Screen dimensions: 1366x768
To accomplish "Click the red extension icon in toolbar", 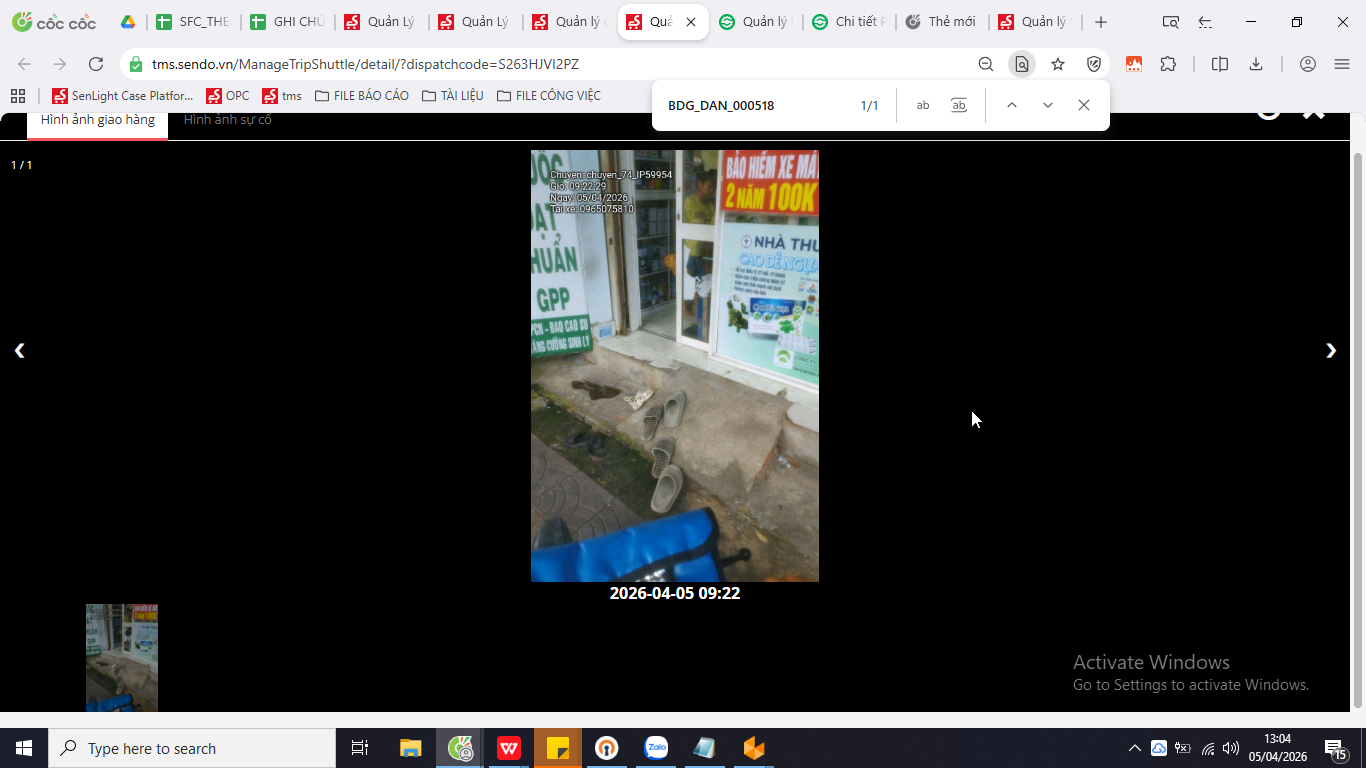I will point(1134,64).
